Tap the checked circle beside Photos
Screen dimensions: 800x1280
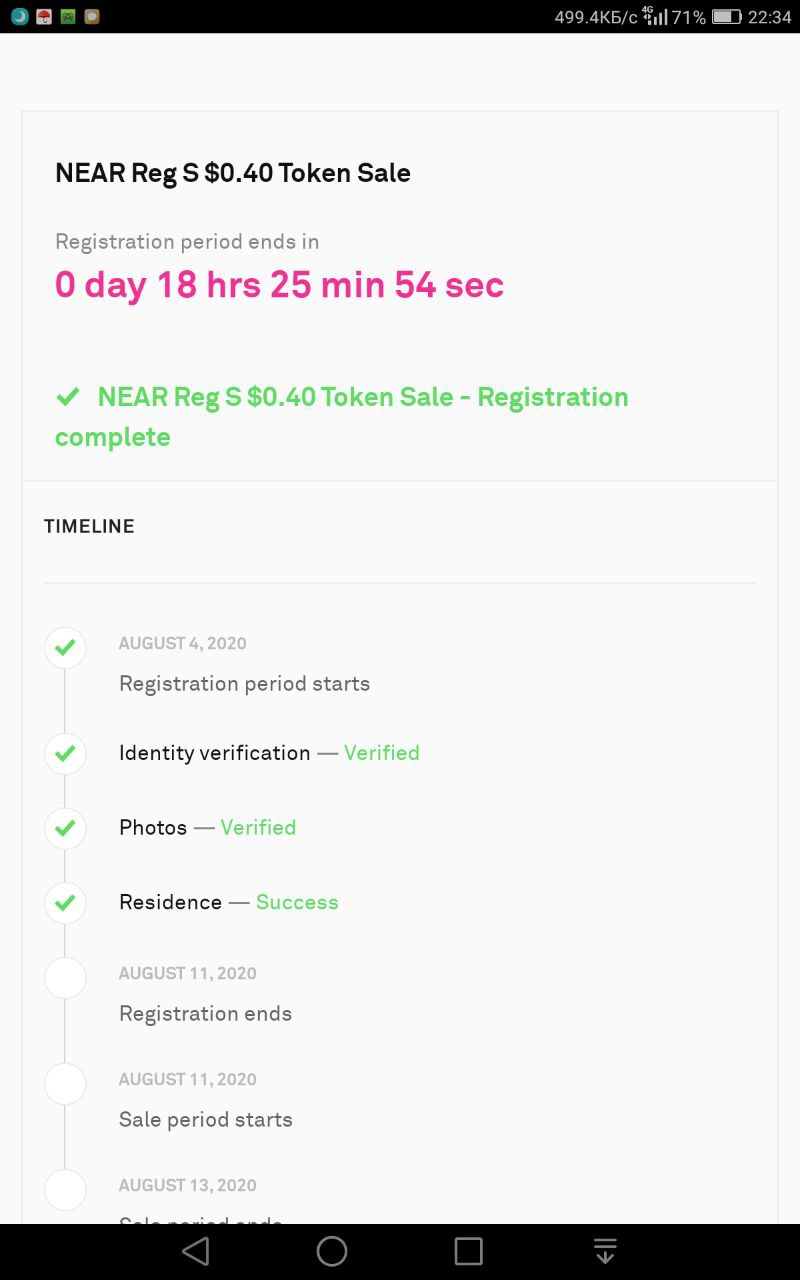[x=65, y=828]
